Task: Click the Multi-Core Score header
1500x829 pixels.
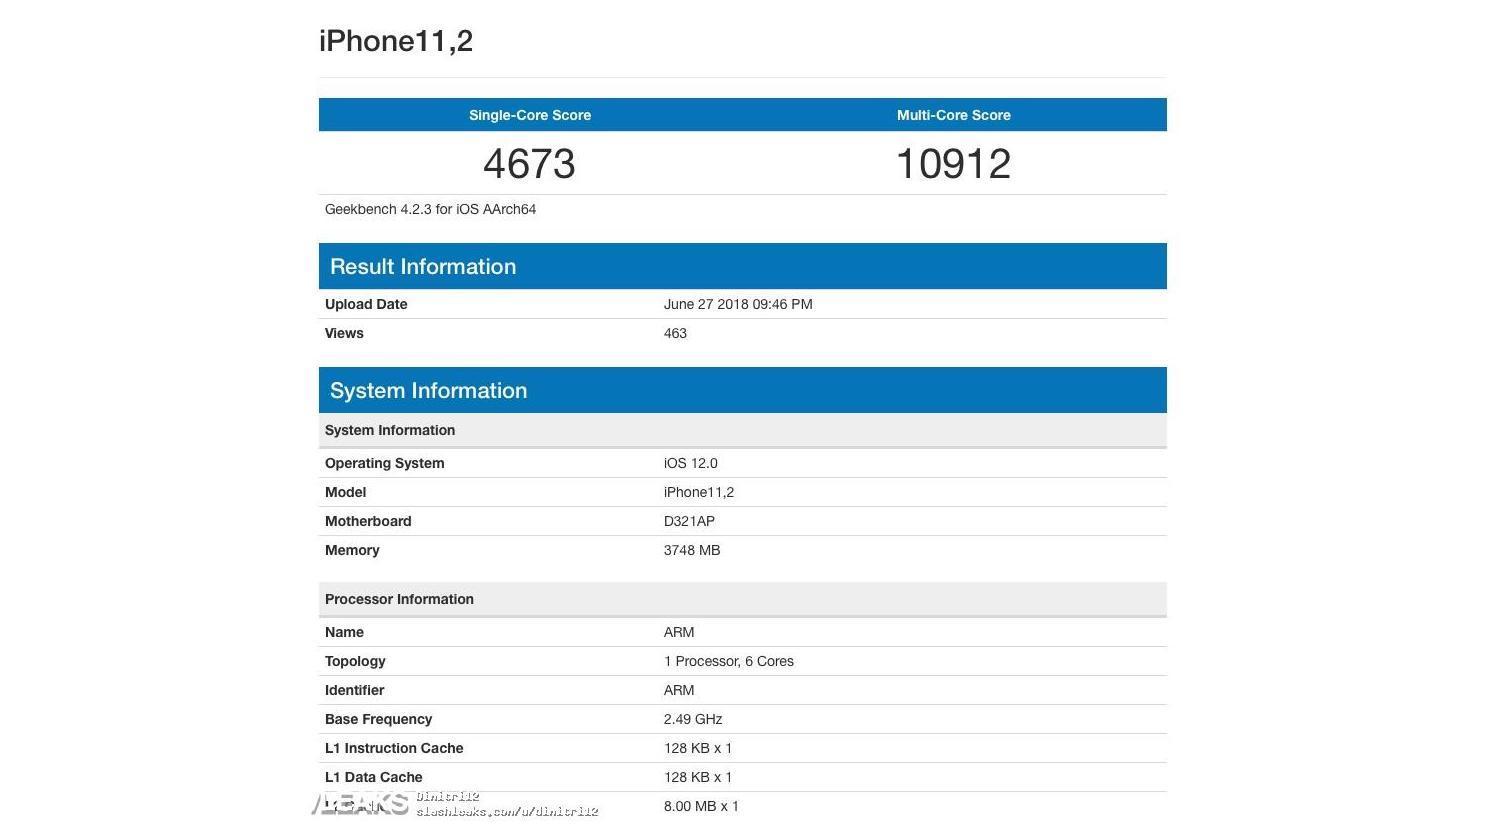Action: point(953,115)
